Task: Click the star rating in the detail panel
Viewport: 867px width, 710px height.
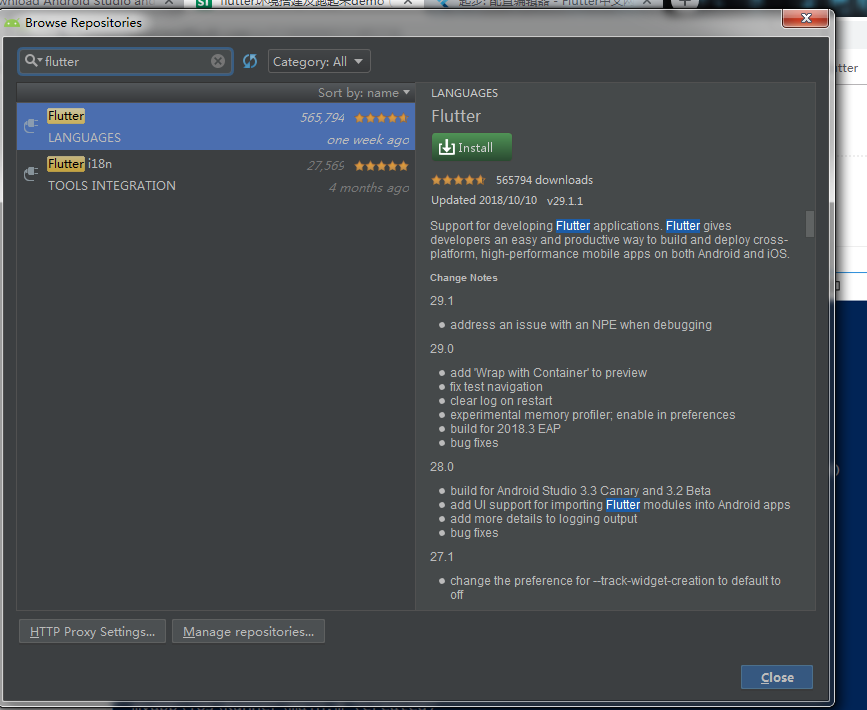Action: [x=458, y=180]
